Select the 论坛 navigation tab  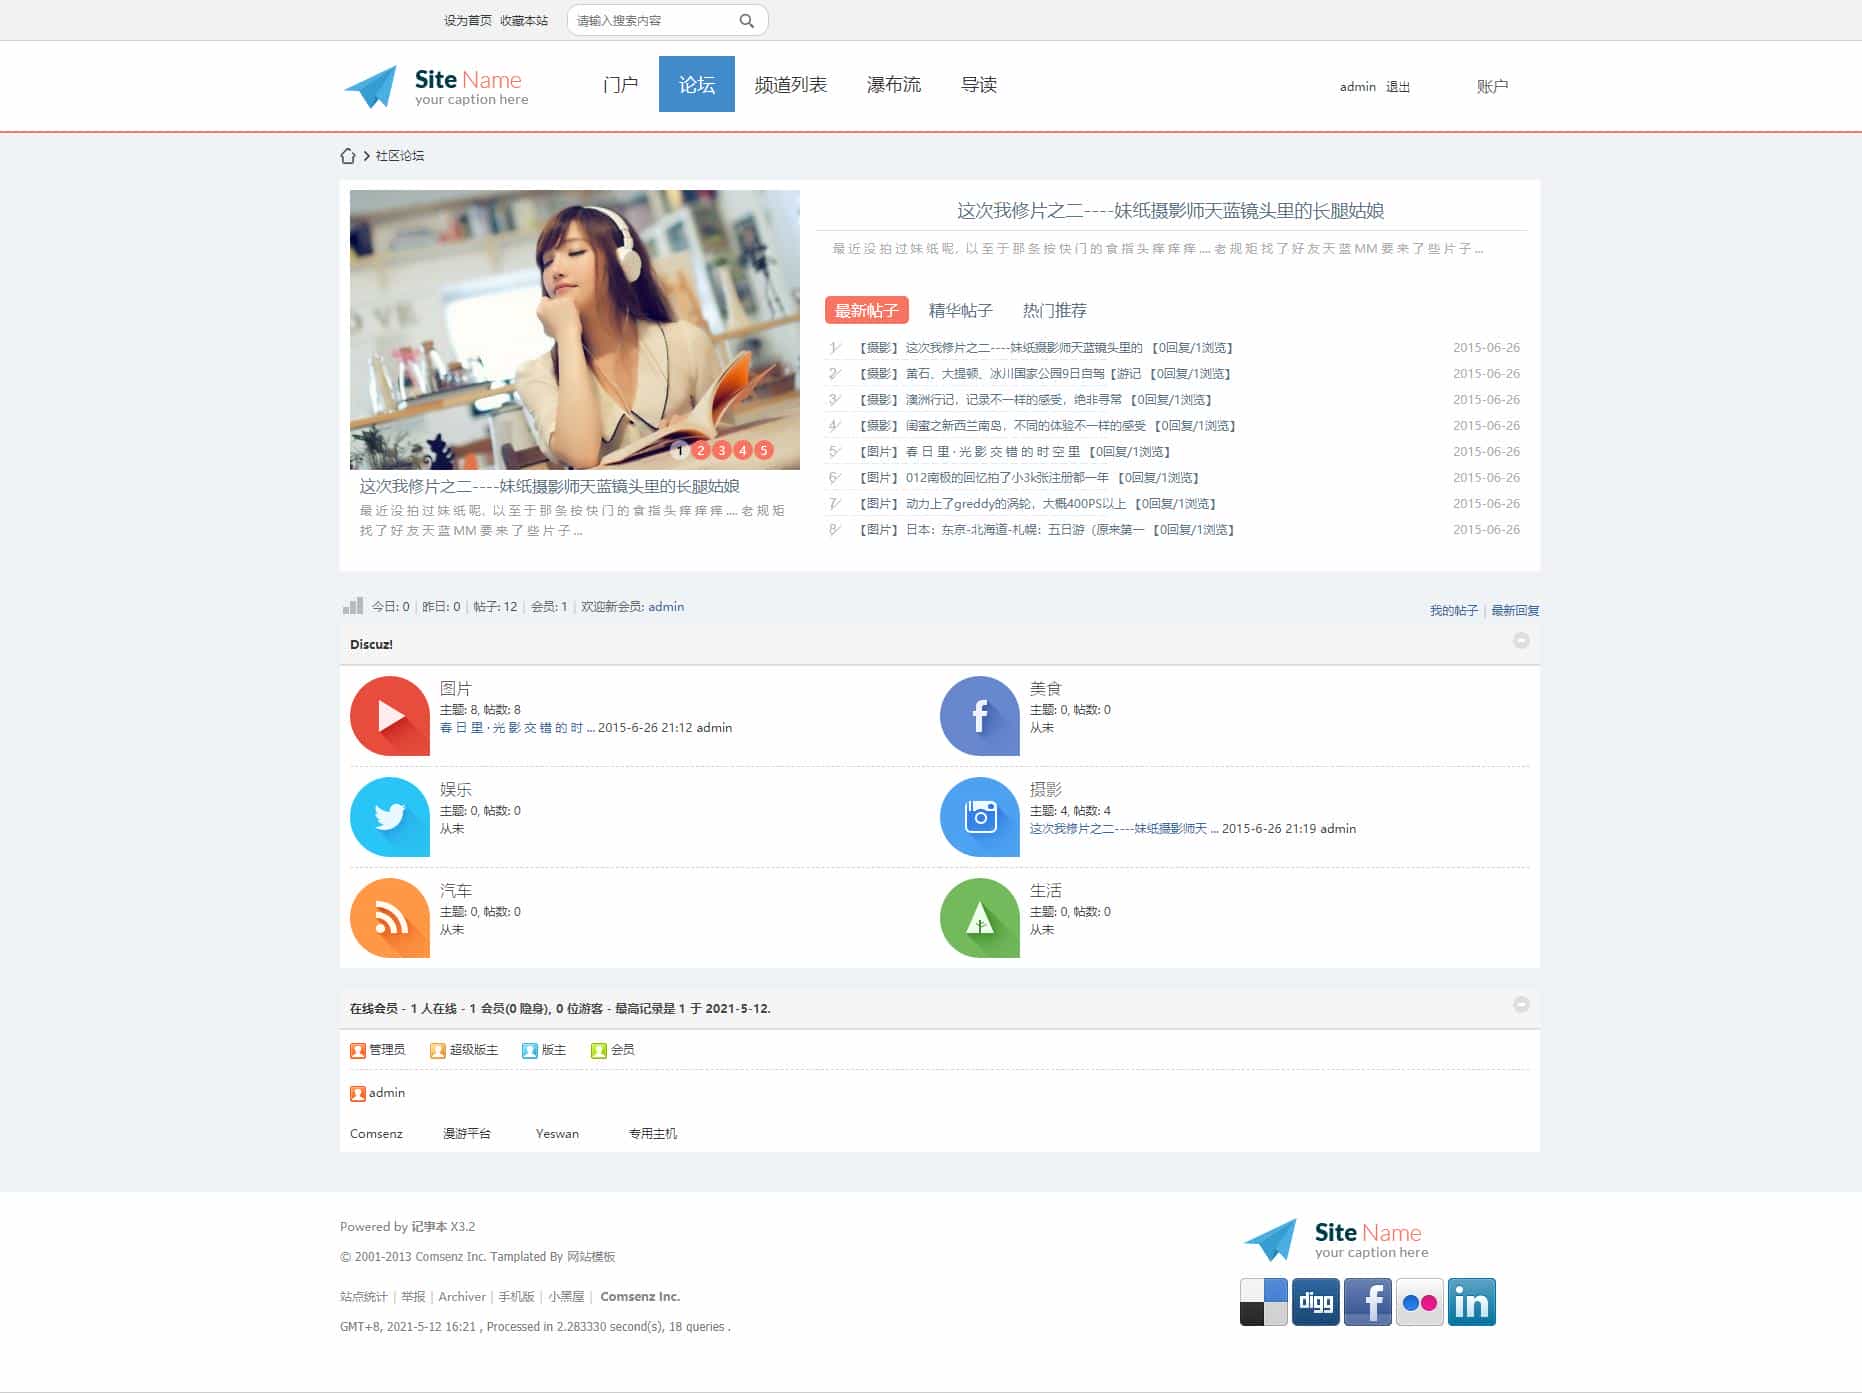pos(697,84)
